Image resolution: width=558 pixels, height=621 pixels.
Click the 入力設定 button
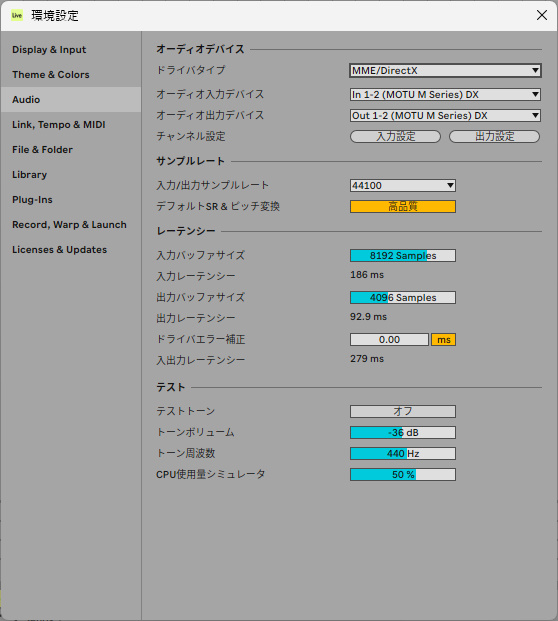point(395,136)
